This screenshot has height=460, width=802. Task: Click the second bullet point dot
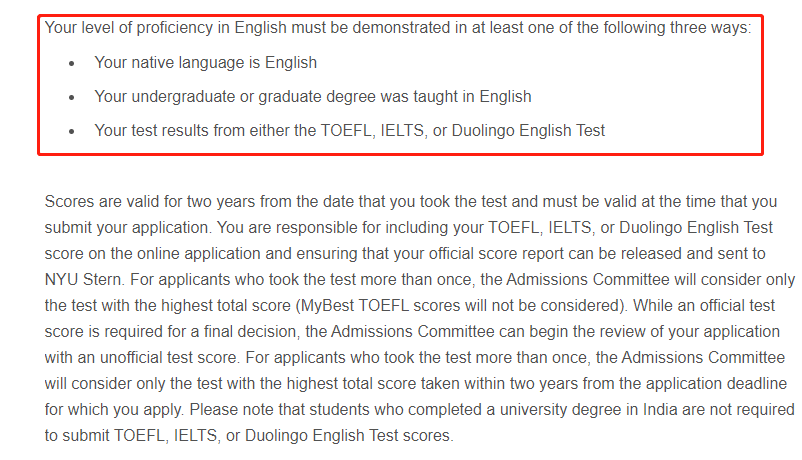(72, 98)
